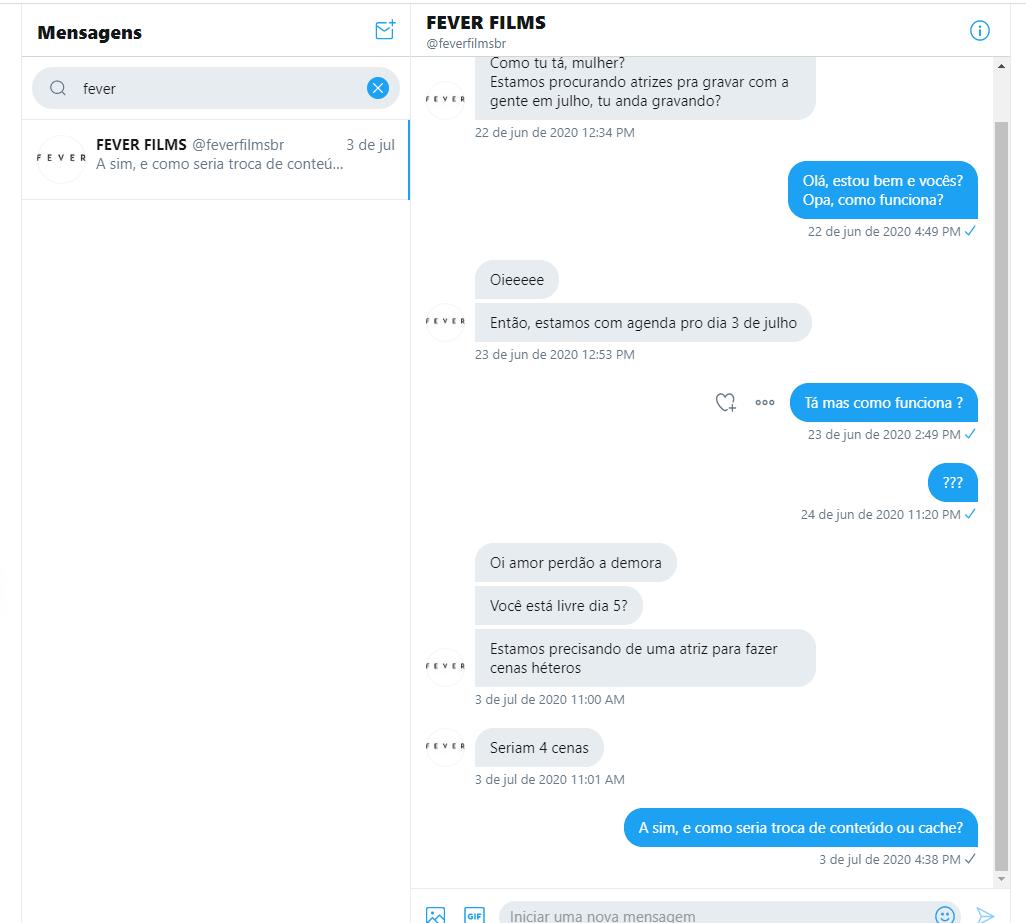
Task: Click the search magnifier icon
Action: 58,88
